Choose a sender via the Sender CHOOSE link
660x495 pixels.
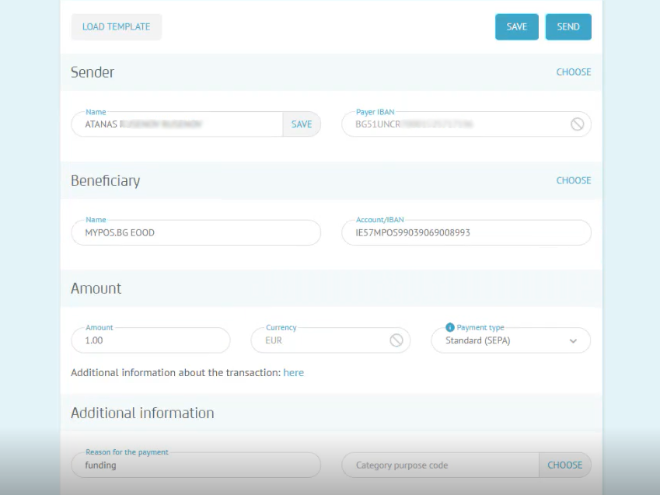[573, 72]
